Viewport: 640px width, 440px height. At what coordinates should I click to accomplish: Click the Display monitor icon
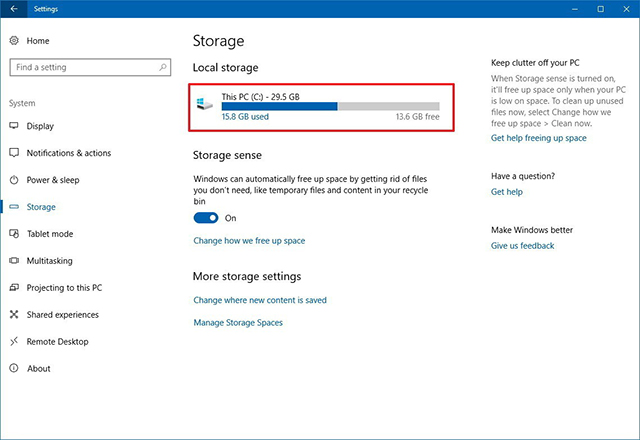tap(14, 126)
